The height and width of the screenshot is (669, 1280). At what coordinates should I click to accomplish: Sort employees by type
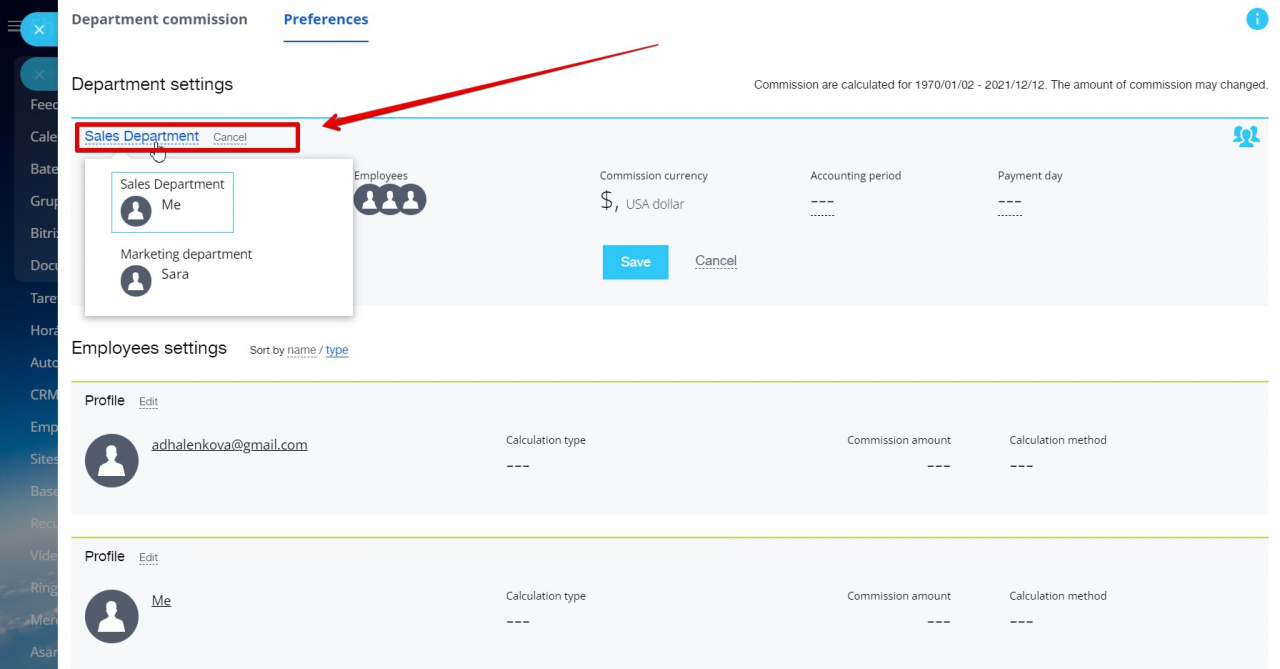(x=337, y=351)
